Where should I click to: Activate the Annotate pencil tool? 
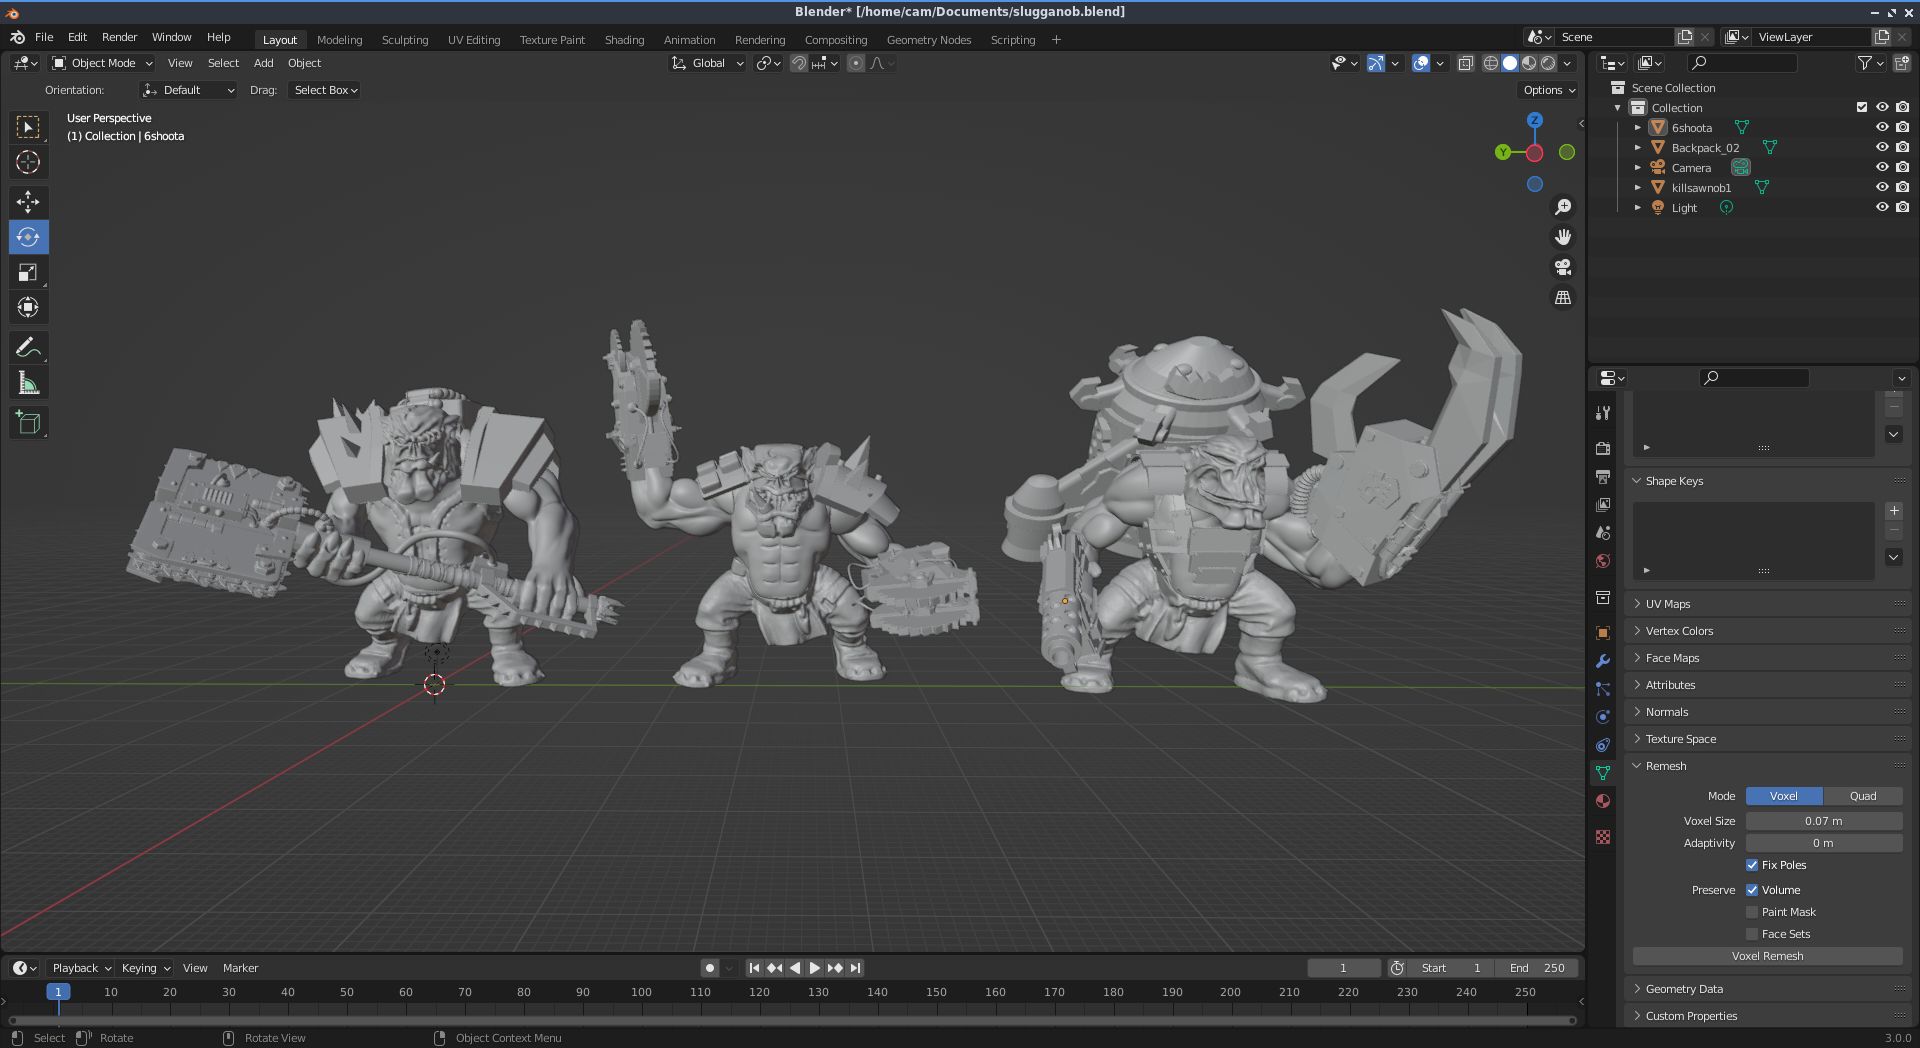[x=28, y=348]
